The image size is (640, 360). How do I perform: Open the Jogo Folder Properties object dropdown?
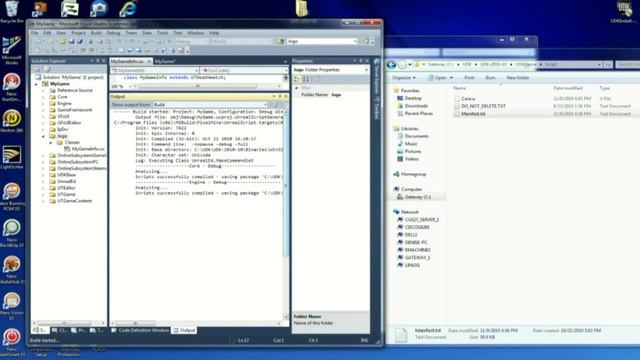331,70
